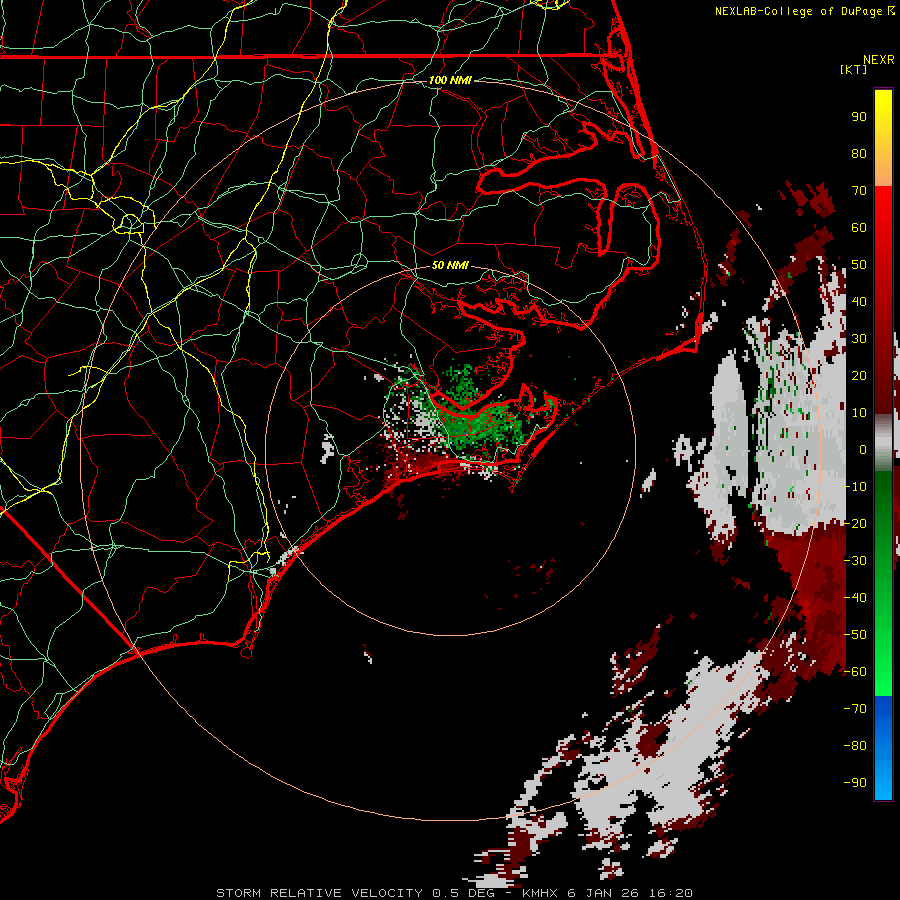Click the 70 value on the velocity scale
Screen dimensions: 900x900
tap(859, 191)
